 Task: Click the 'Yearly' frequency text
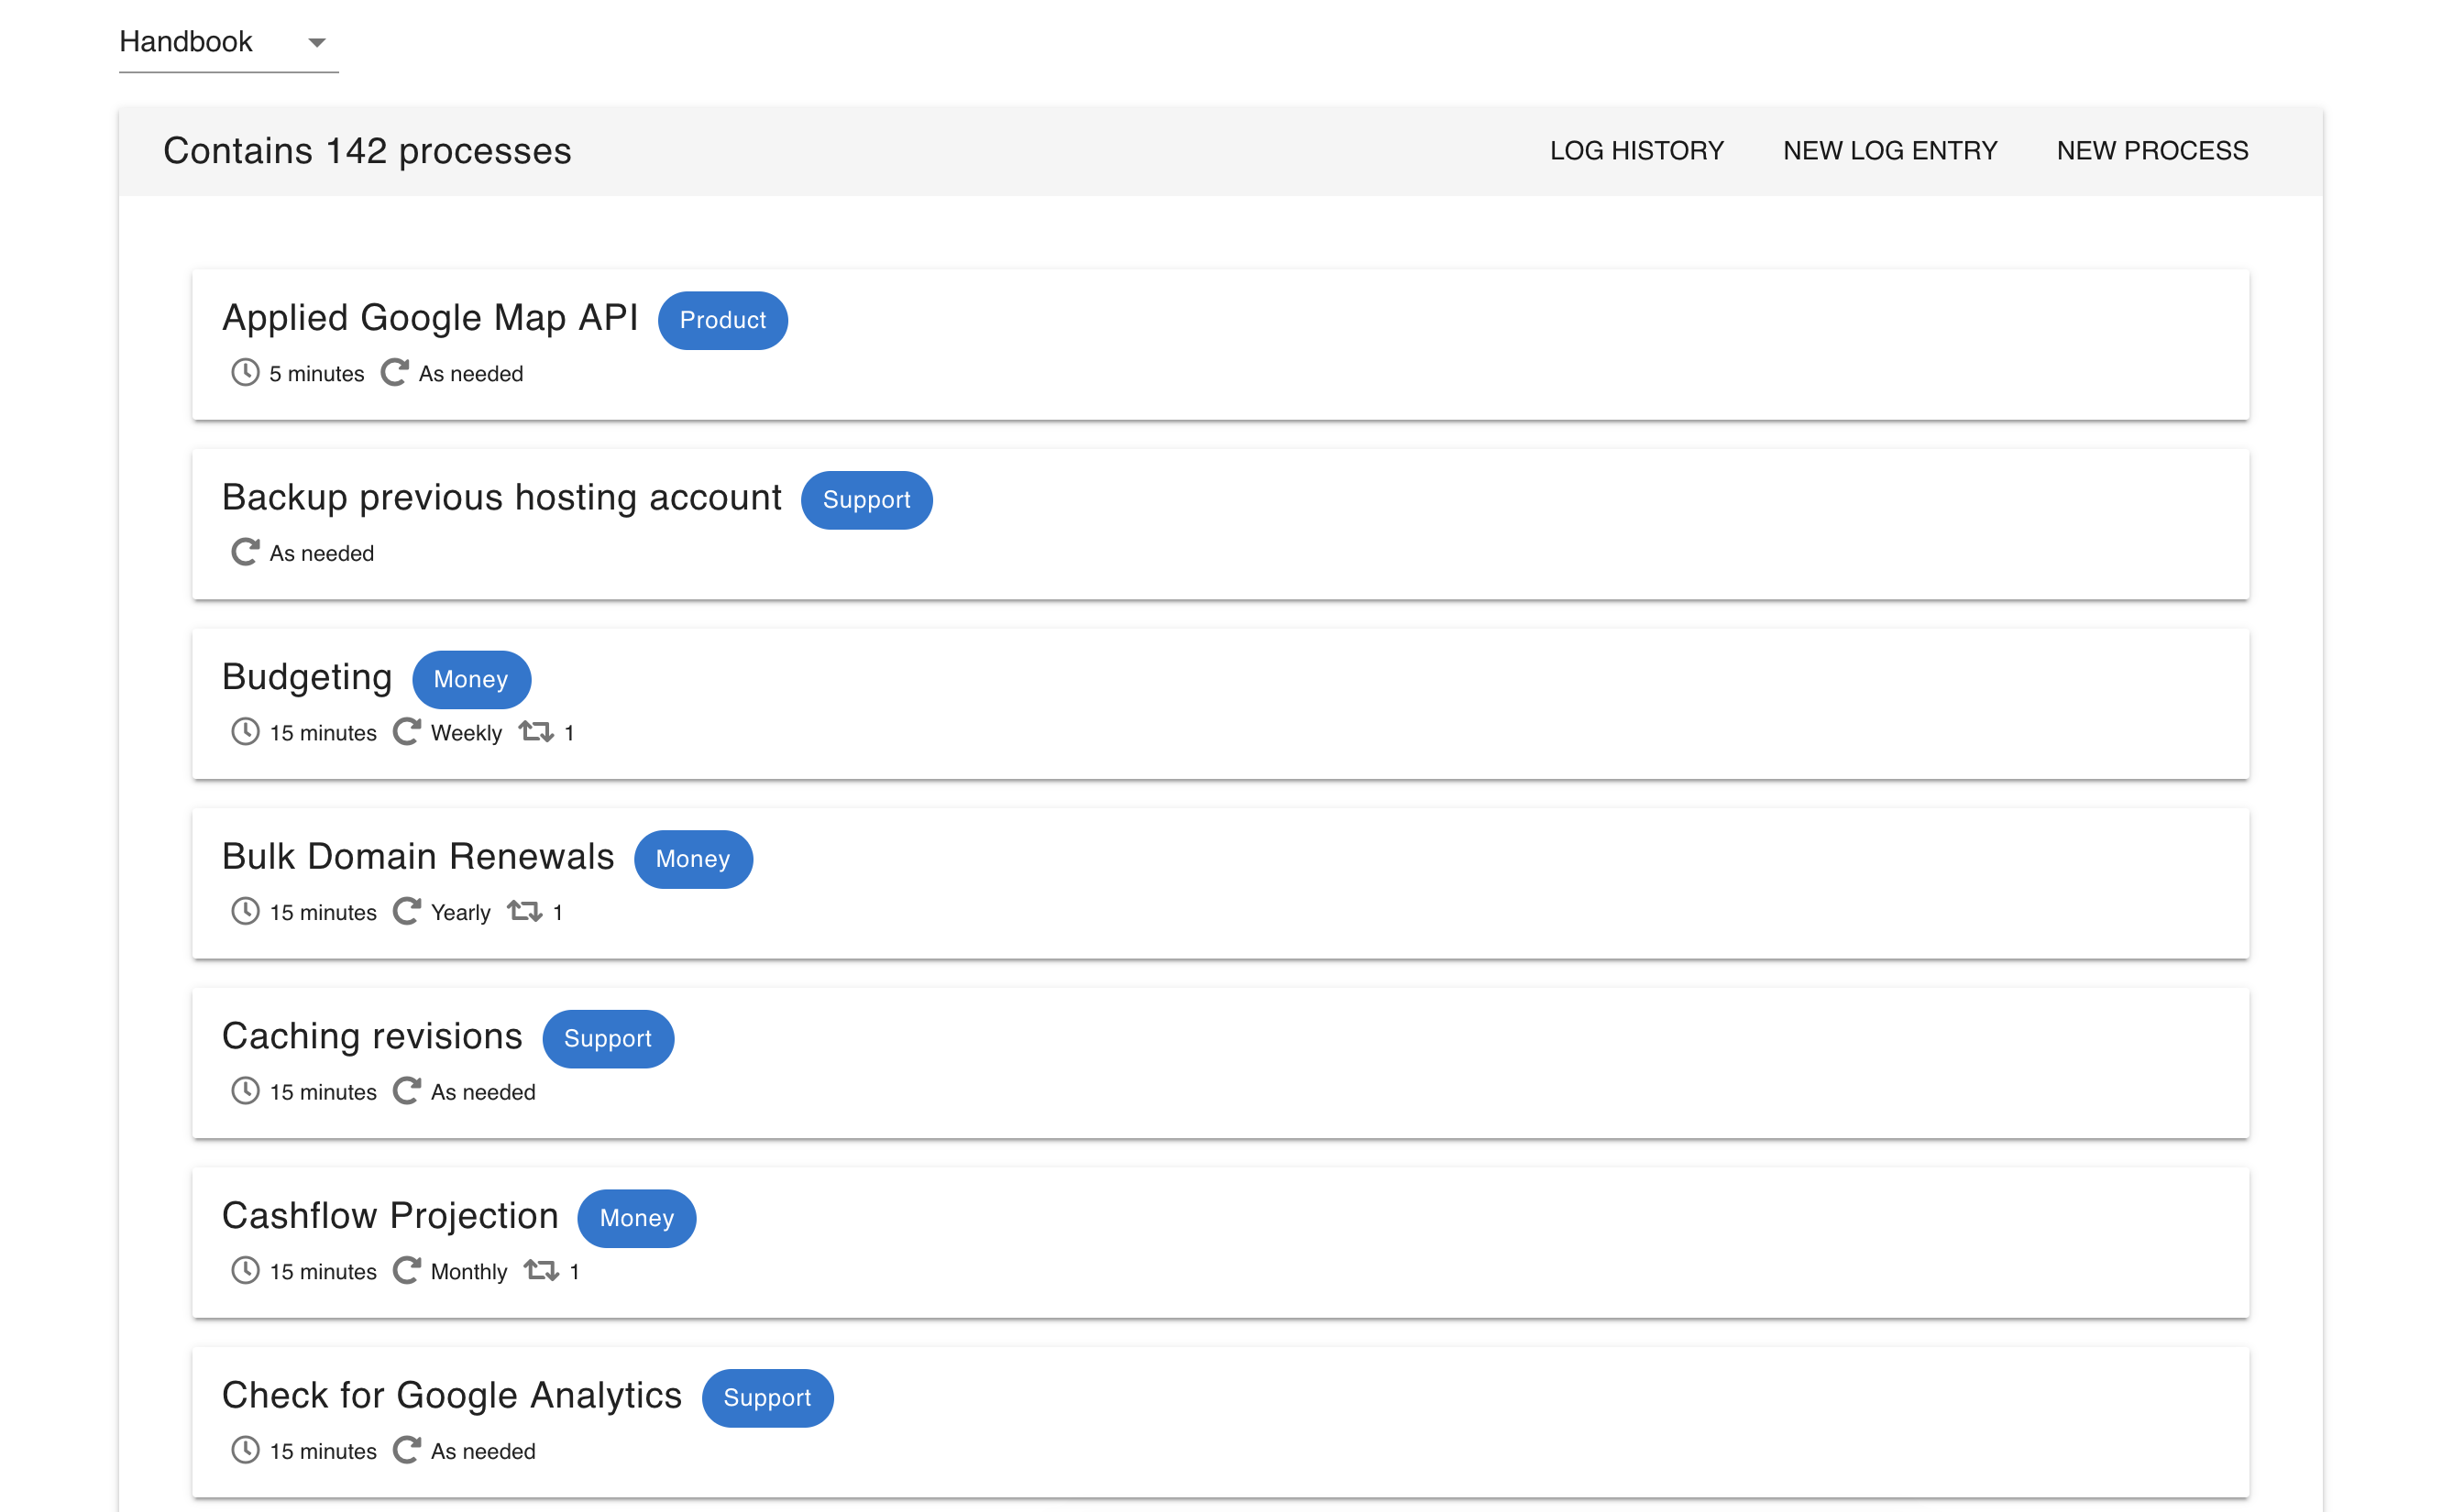pos(460,913)
